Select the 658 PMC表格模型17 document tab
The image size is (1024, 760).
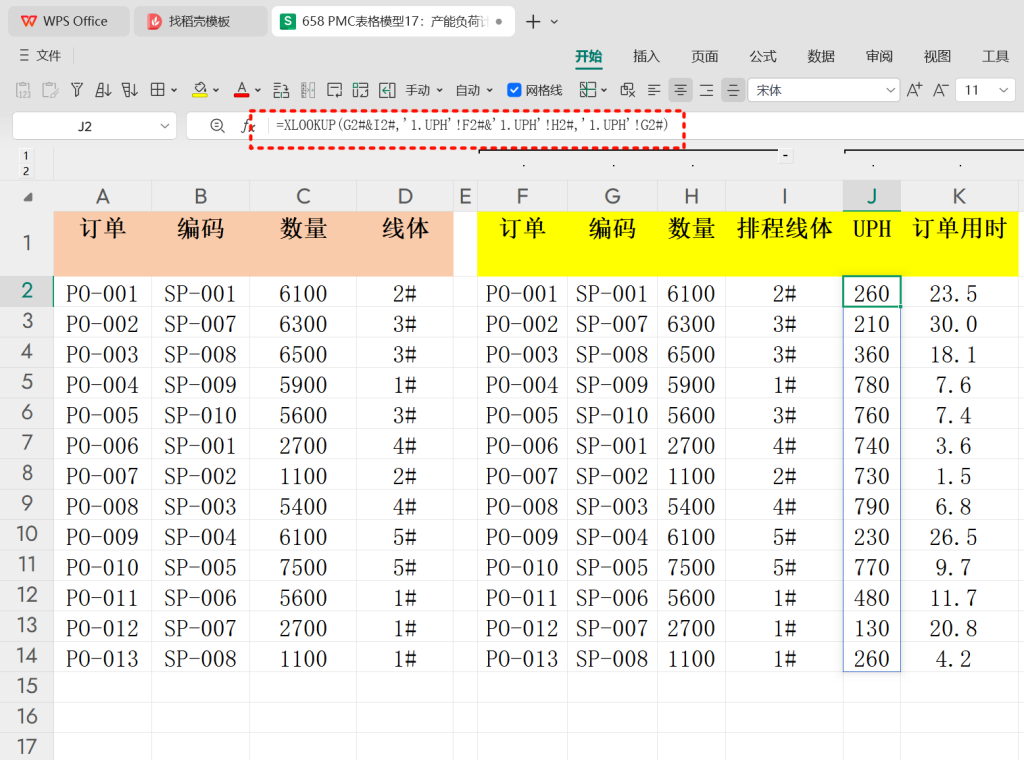(x=392, y=21)
